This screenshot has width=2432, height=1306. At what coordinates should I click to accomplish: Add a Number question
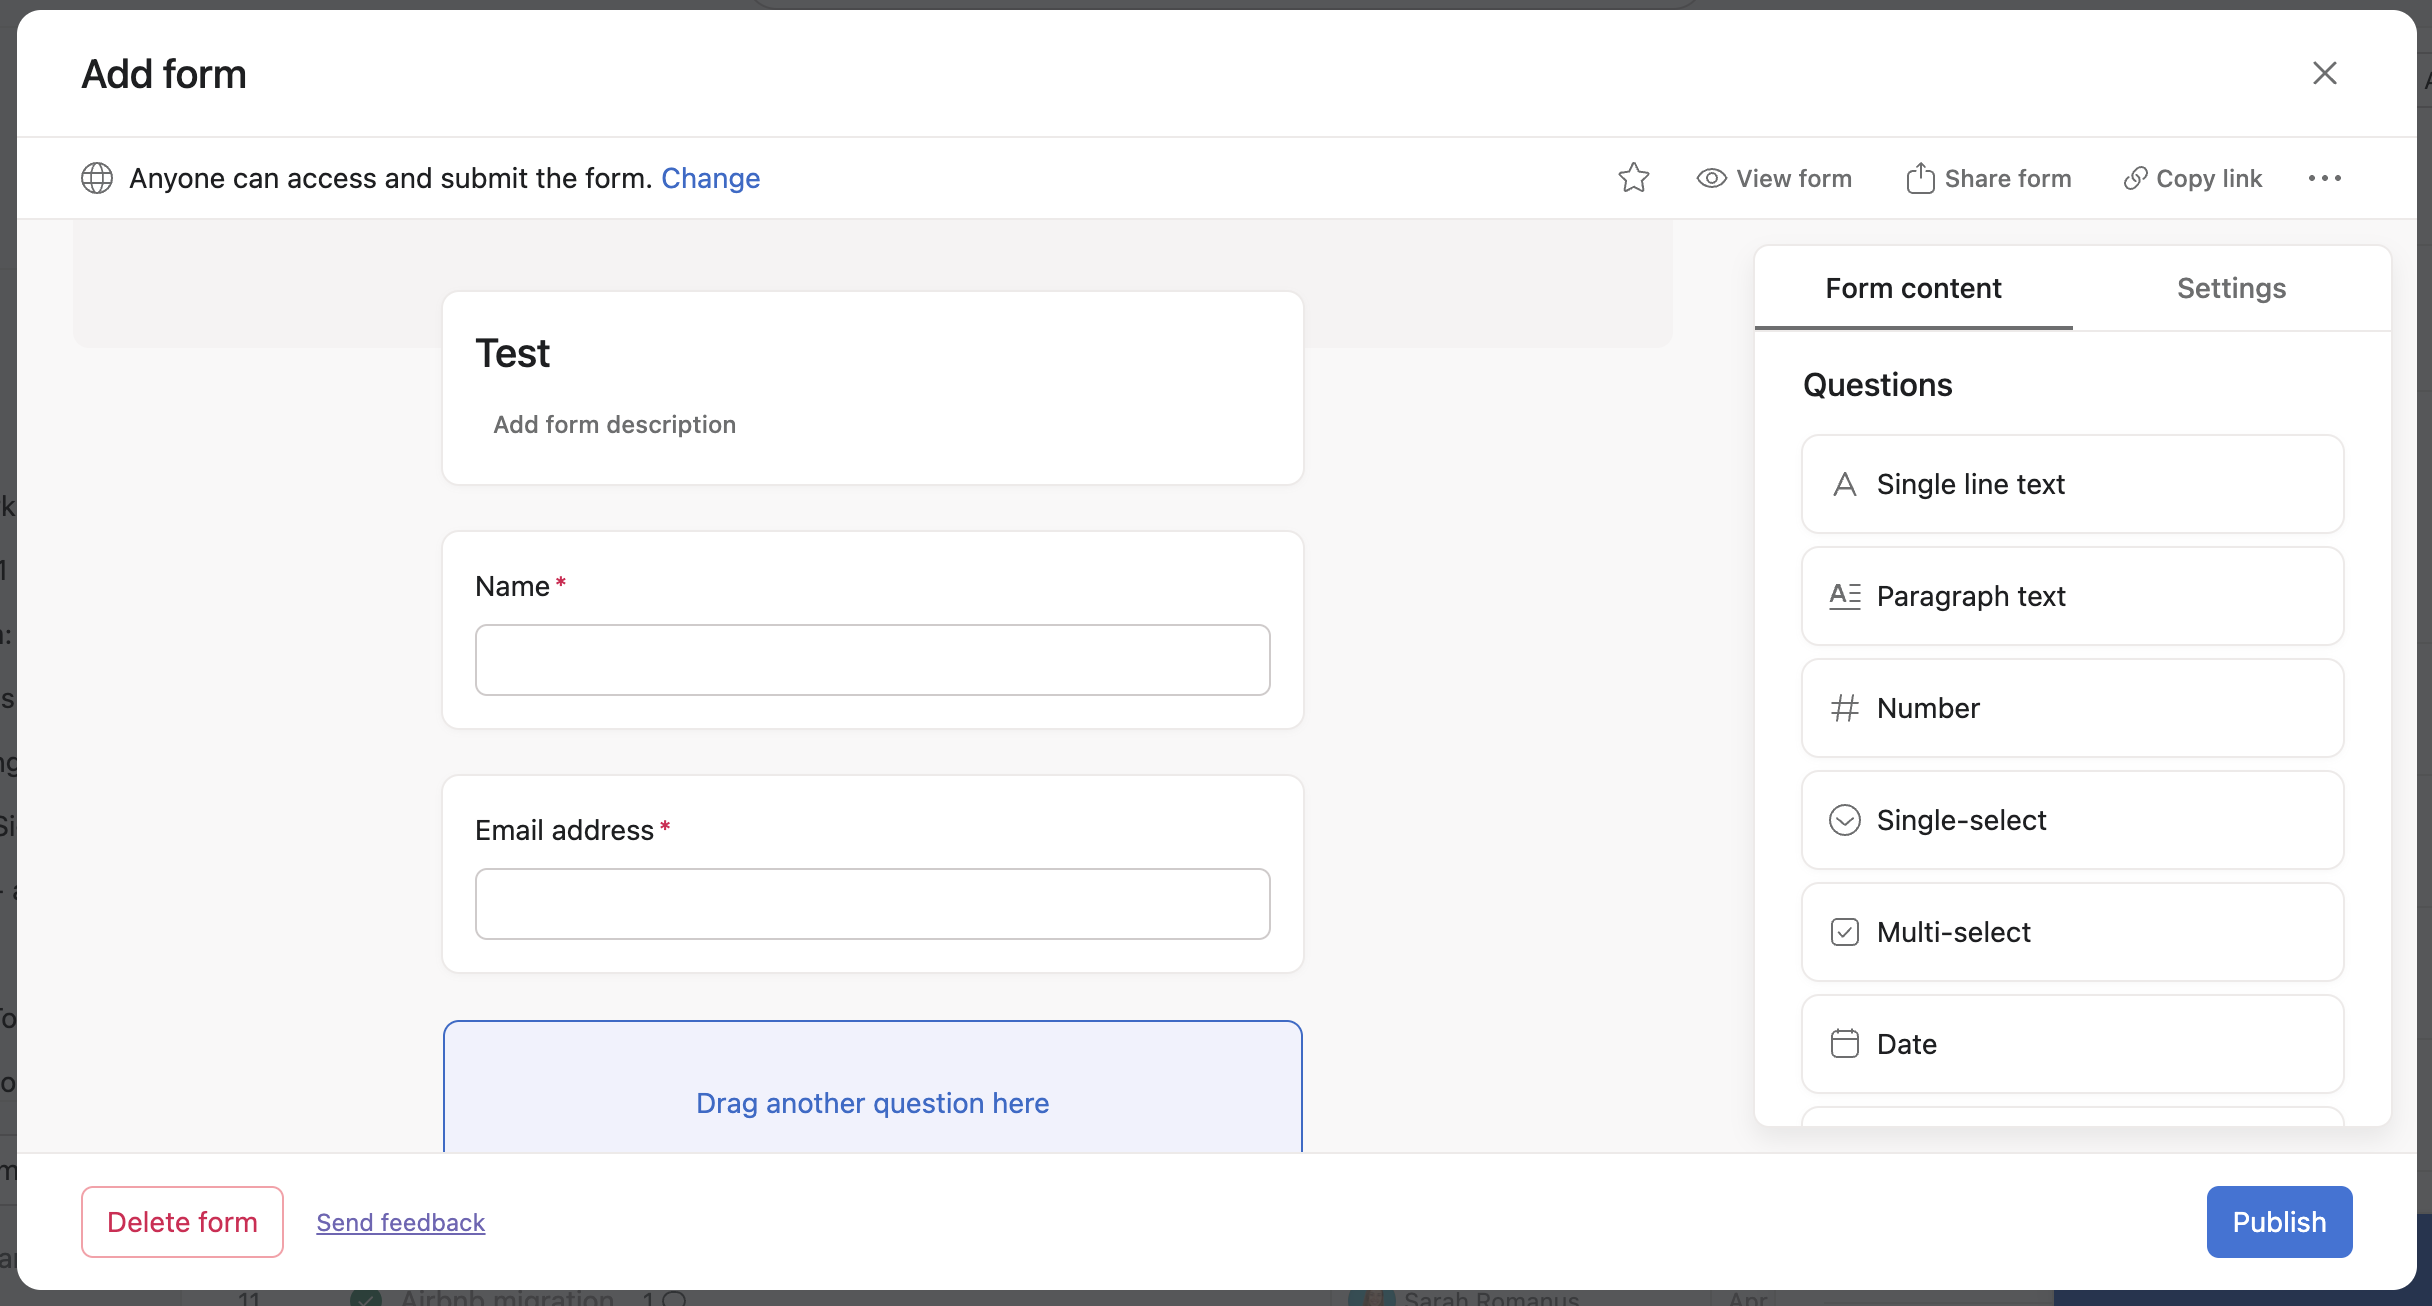click(x=2071, y=708)
